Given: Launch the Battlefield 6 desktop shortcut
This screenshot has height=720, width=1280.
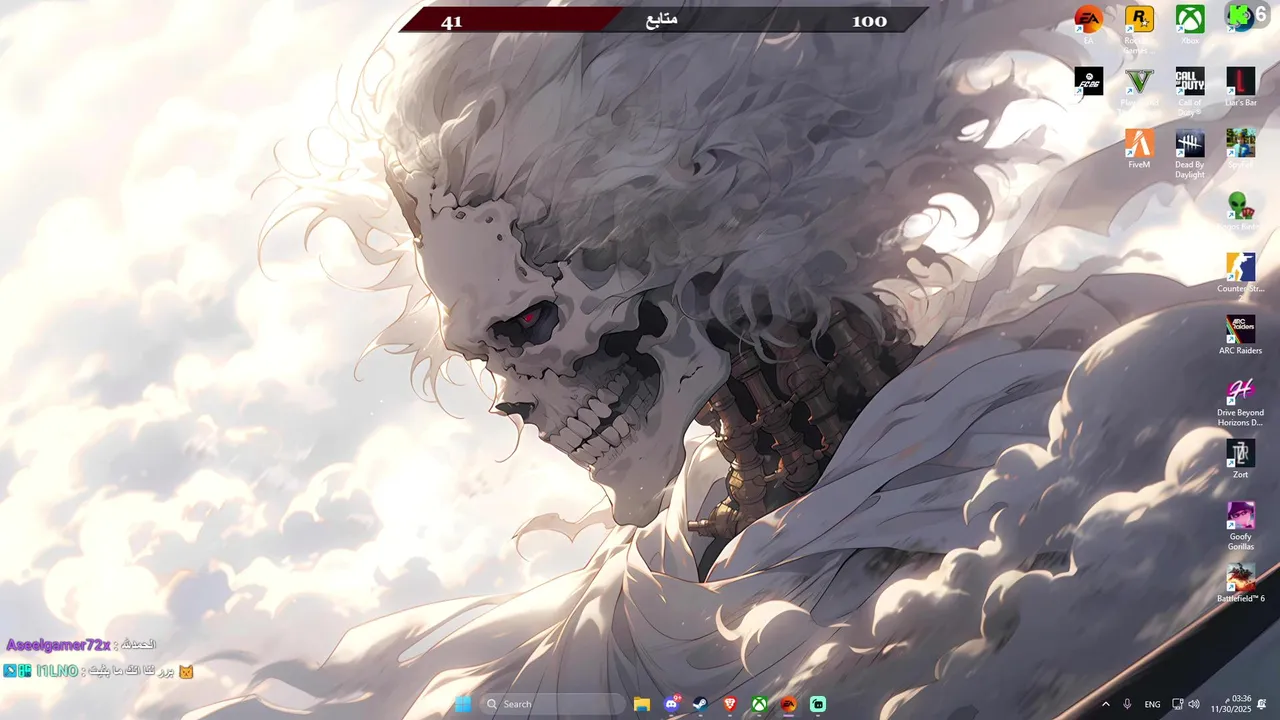Looking at the screenshot, I should [x=1241, y=582].
